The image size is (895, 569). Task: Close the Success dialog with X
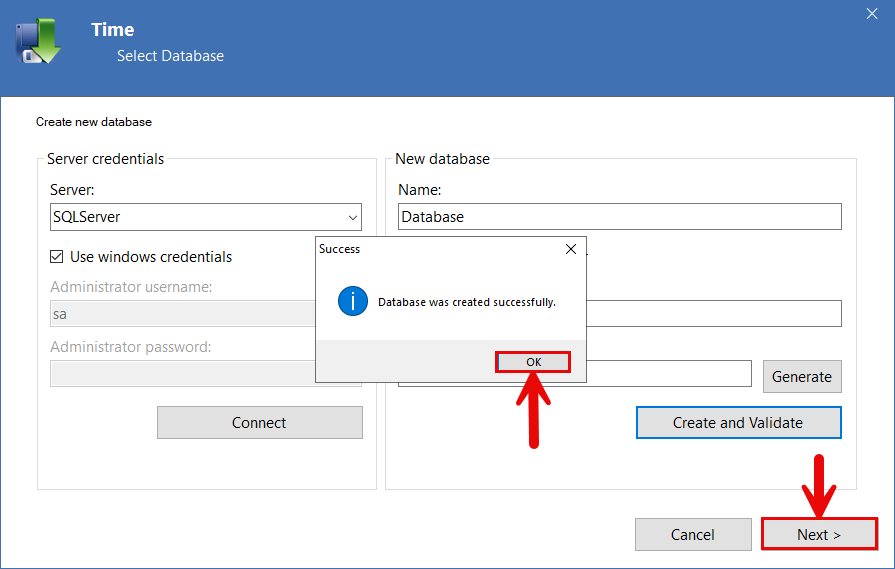[571, 249]
